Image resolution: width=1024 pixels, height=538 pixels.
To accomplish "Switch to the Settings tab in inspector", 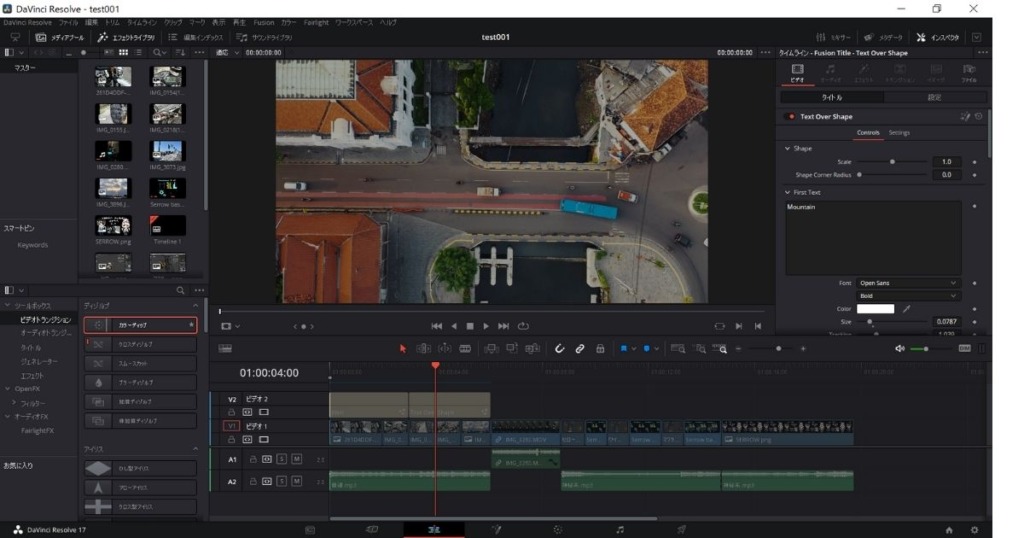I will click(x=899, y=132).
